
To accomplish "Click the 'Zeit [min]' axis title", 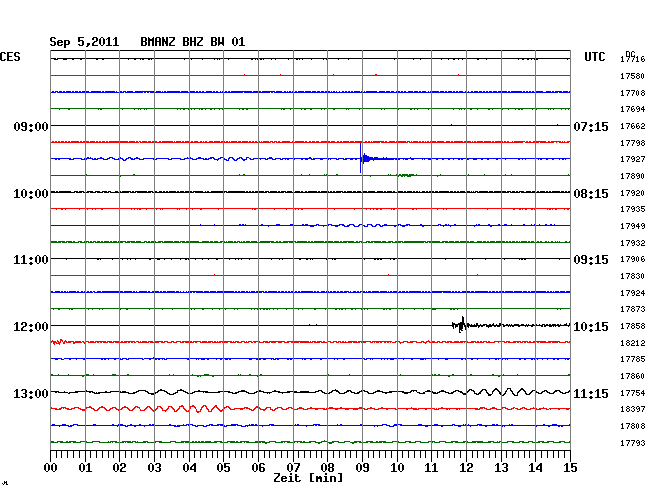I will pyautogui.click(x=308, y=478).
